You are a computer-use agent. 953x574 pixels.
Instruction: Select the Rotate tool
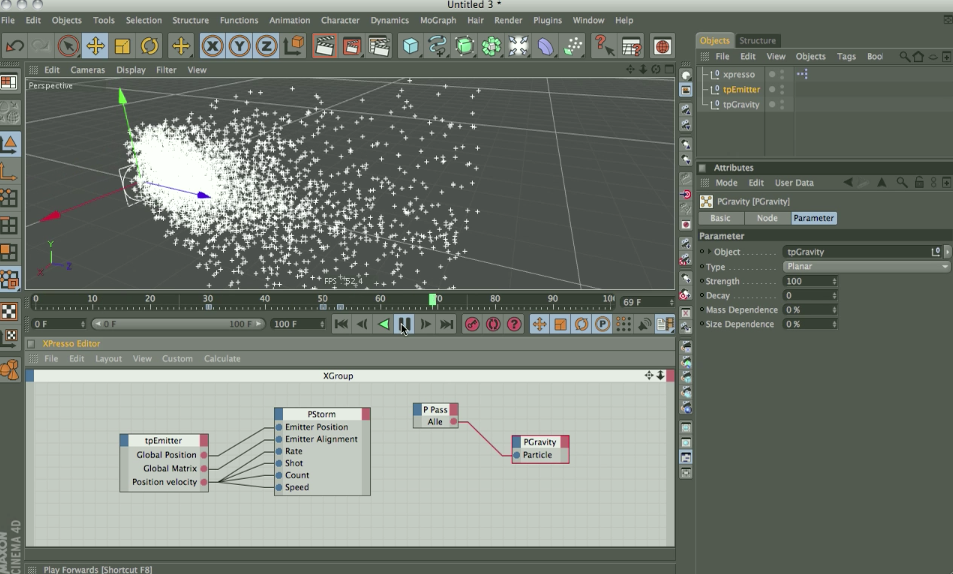click(x=149, y=46)
